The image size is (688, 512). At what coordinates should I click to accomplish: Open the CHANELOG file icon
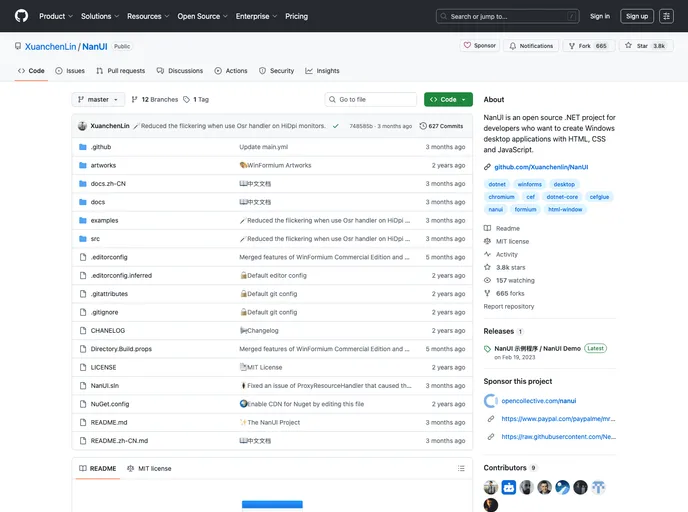[x=82, y=331]
